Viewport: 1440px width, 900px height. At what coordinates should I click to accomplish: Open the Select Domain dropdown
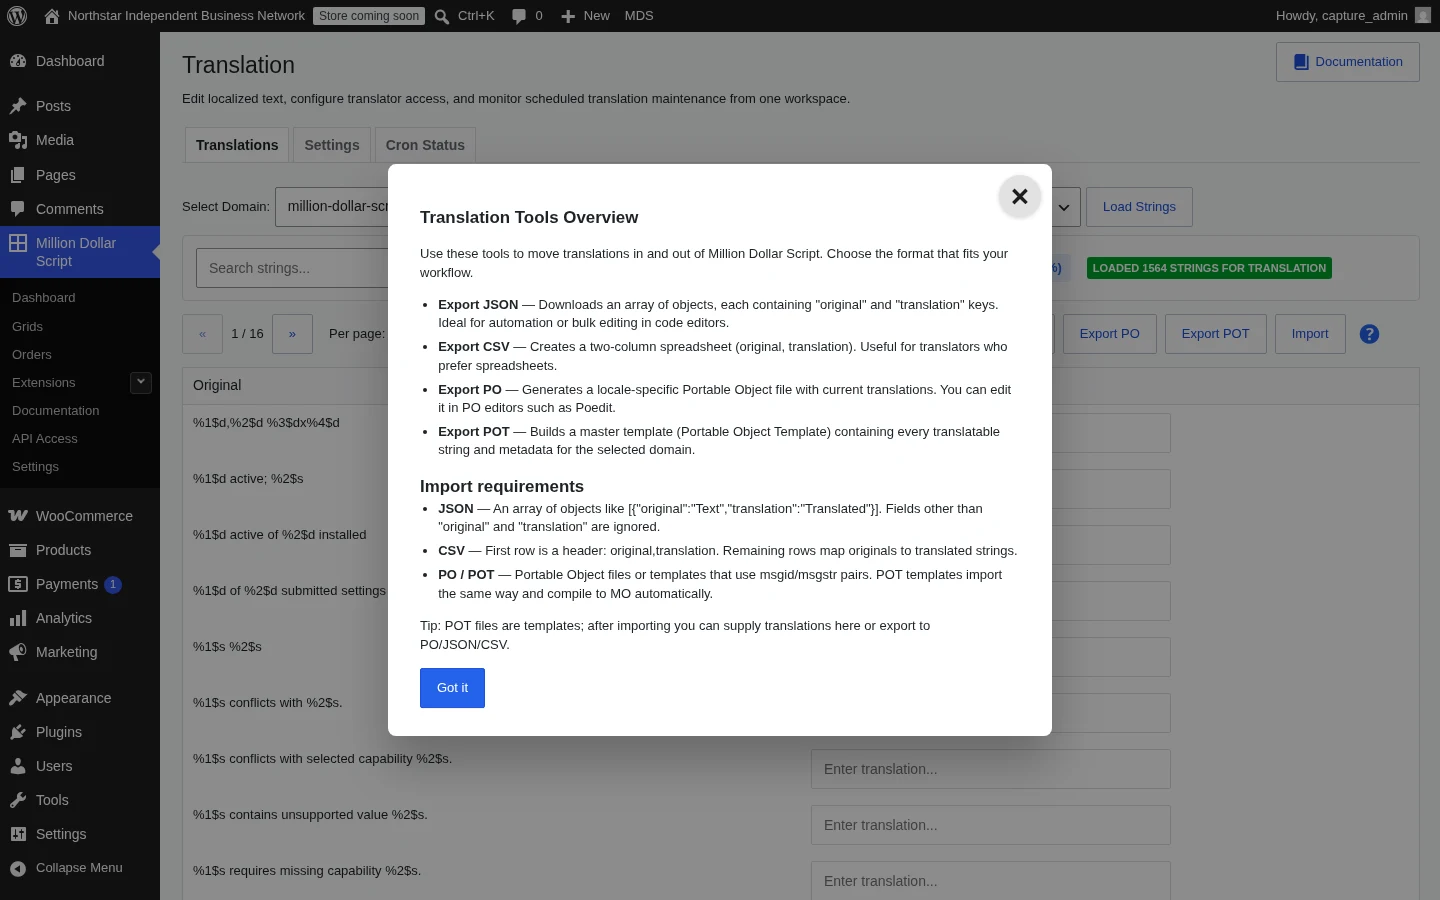[x=332, y=207]
